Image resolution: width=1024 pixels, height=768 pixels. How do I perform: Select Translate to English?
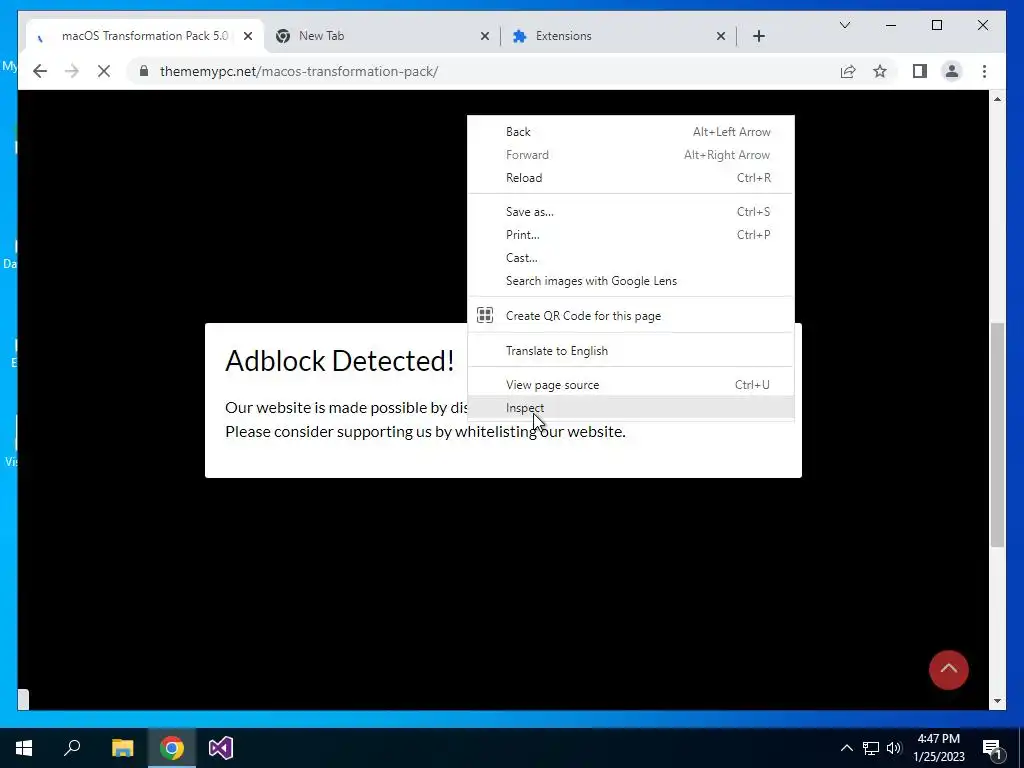631,351
